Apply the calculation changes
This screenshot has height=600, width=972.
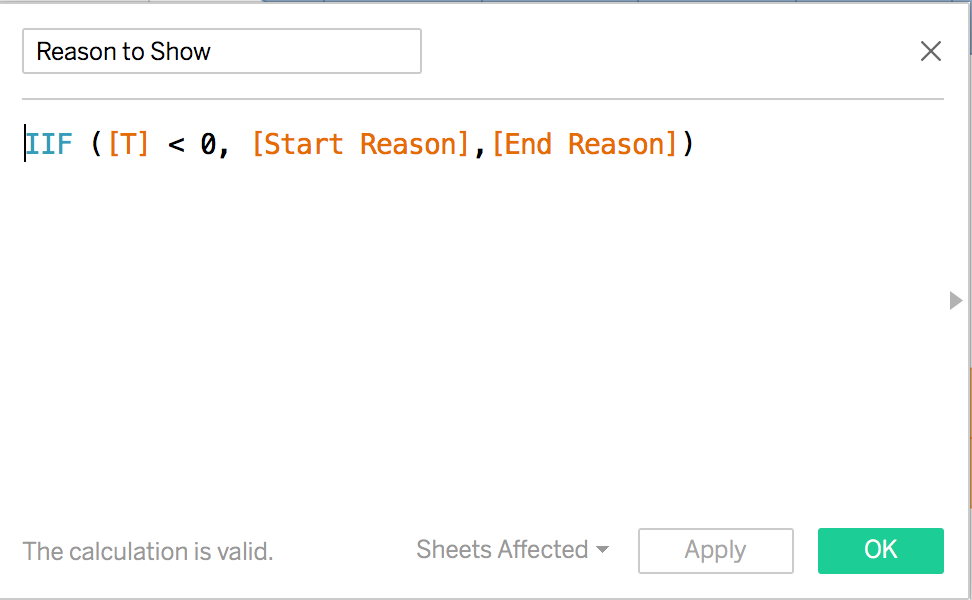[715, 550]
